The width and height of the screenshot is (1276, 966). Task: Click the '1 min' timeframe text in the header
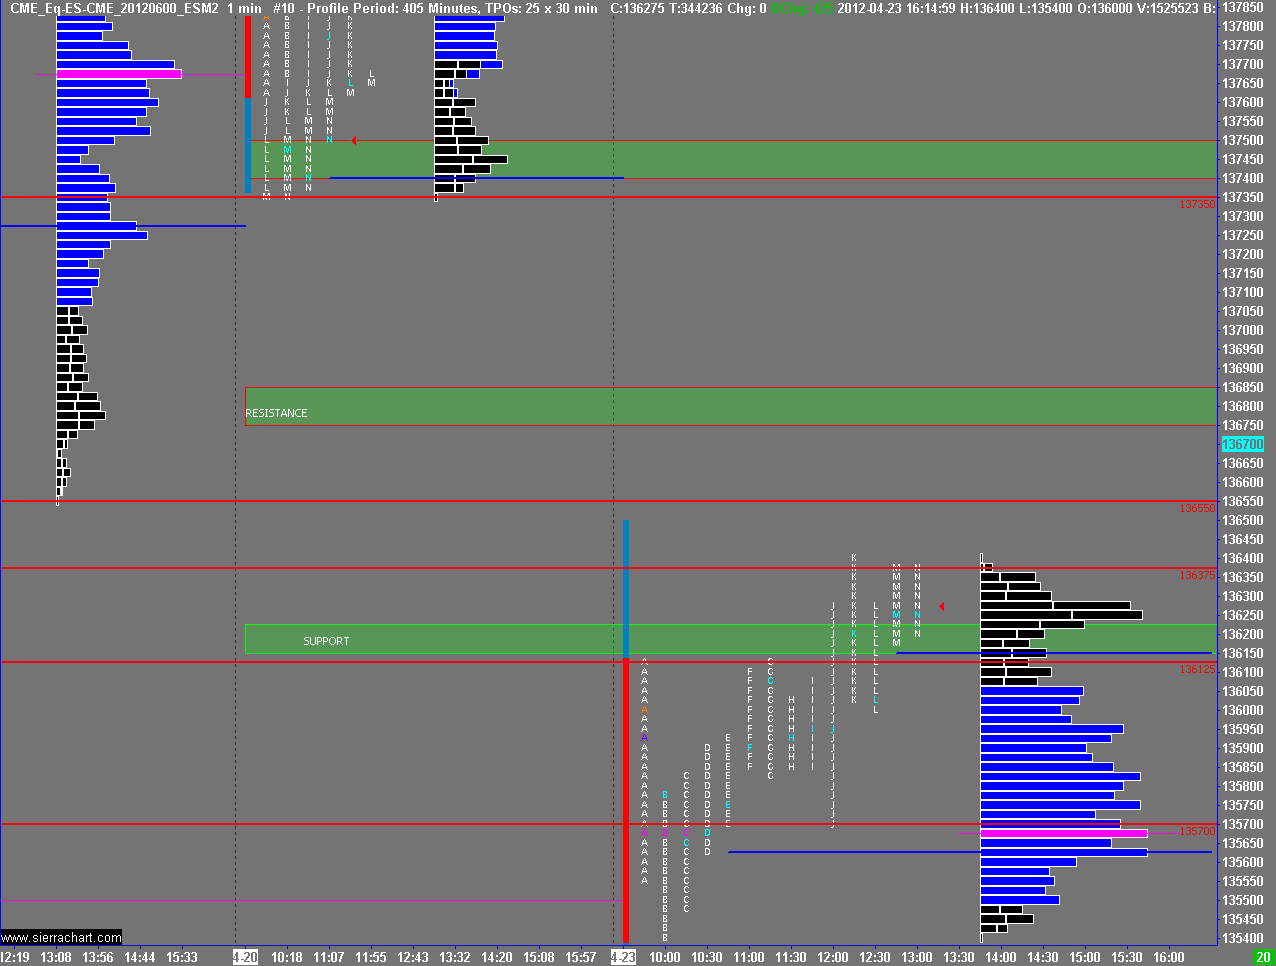pos(244,8)
